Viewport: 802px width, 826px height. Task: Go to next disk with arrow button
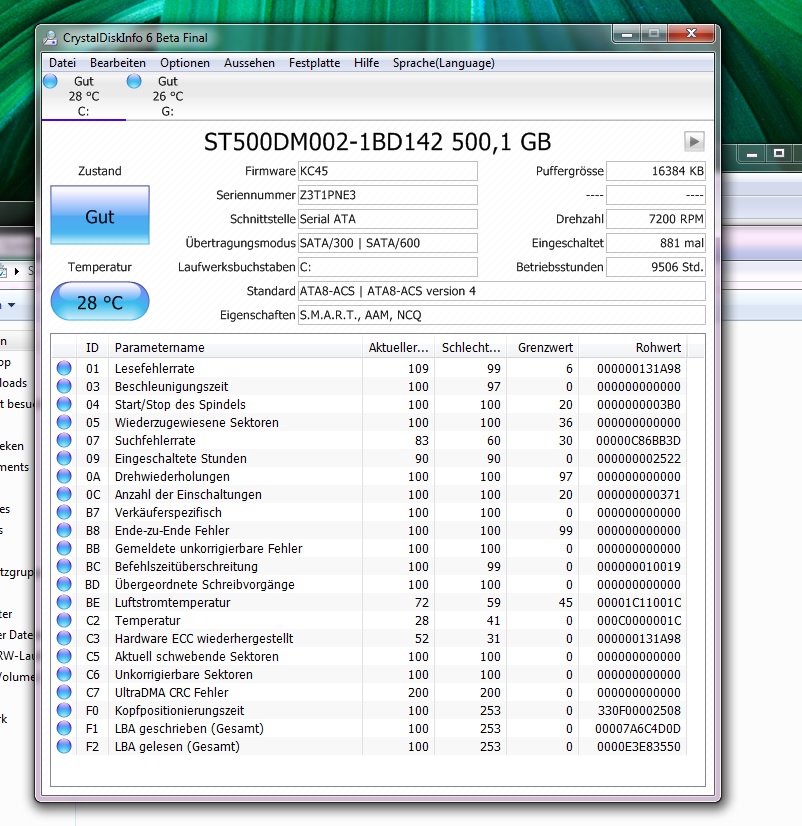(694, 141)
